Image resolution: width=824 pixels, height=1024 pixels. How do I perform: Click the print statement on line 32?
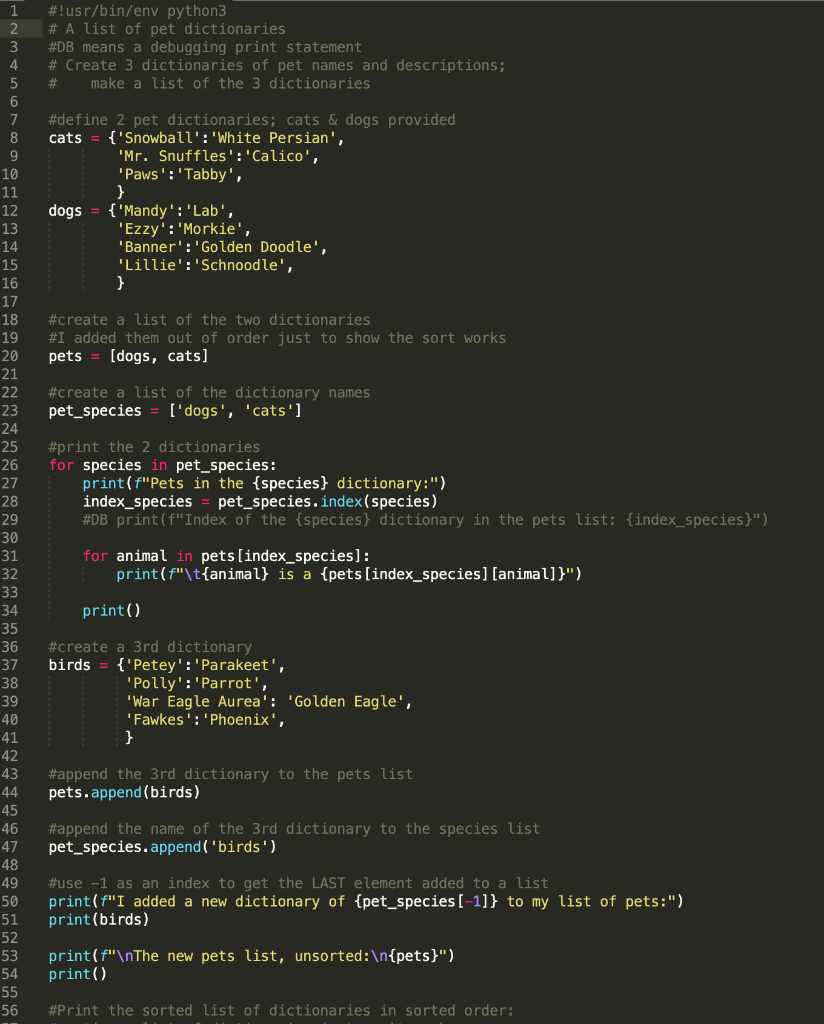349,575
